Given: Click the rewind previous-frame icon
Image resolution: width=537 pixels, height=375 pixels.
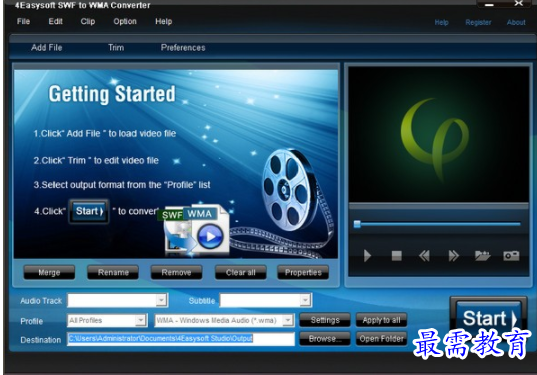Looking at the screenshot, I should 424,255.
